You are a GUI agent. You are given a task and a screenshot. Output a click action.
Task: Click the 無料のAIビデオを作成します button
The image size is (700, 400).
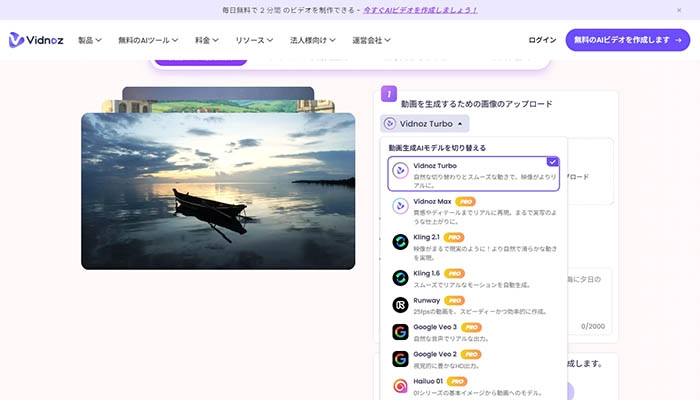tap(628, 40)
